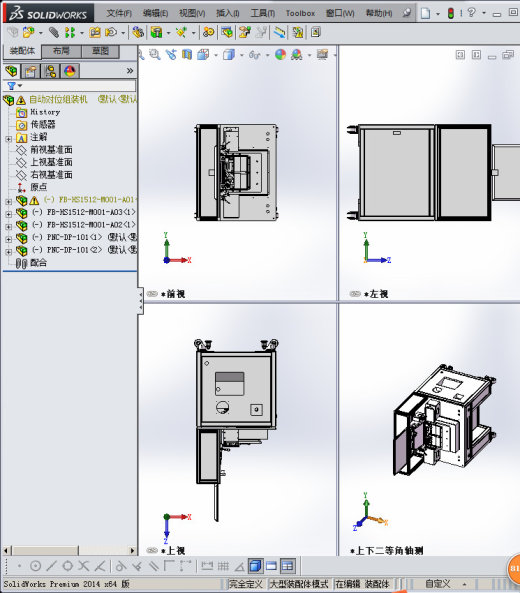Expand the FB-HS1512-M001-A03<1> component
Image resolution: width=520 pixels, height=593 pixels.
pyautogui.click(x=8, y=214)
